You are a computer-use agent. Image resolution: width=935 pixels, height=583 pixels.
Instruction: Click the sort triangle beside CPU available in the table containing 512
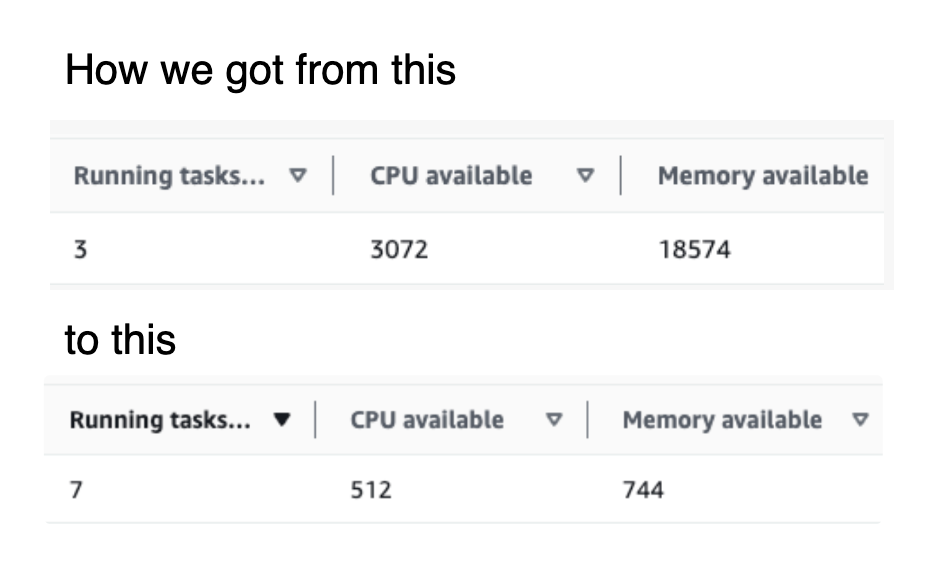point(554,420)
